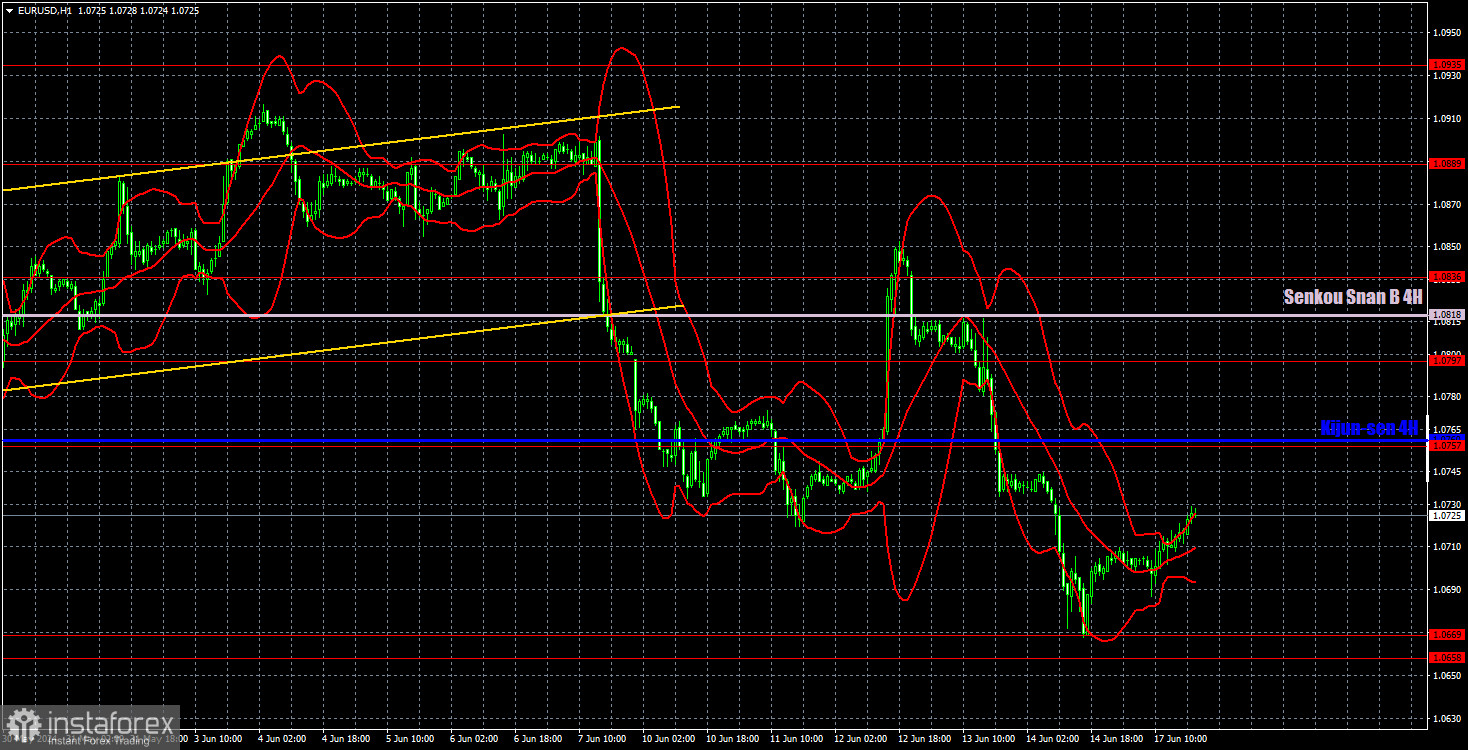Click the 1.0757 red level label

point(1448,446)
